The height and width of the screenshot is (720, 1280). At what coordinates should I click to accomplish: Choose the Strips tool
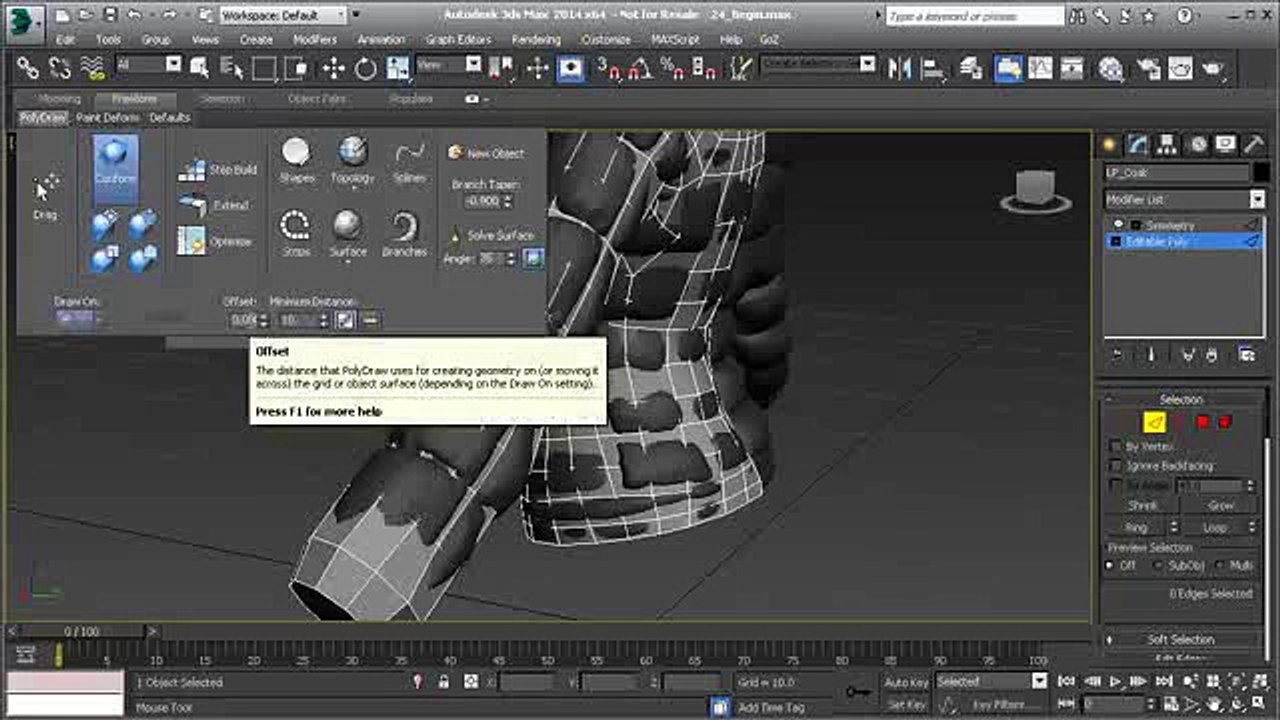coord(295,234)
